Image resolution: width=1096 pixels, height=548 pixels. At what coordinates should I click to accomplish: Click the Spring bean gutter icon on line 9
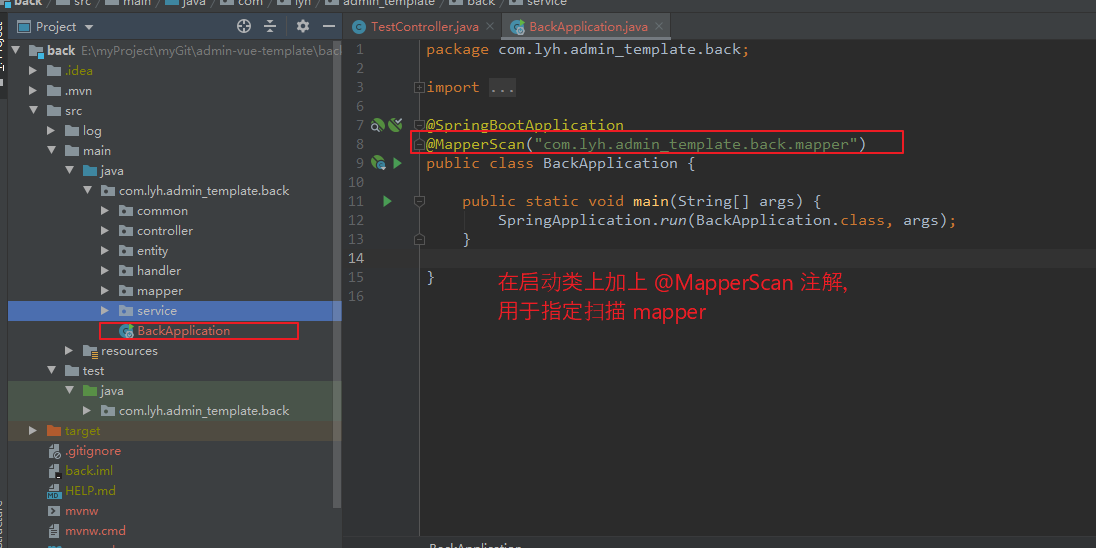tap(379, 163)
